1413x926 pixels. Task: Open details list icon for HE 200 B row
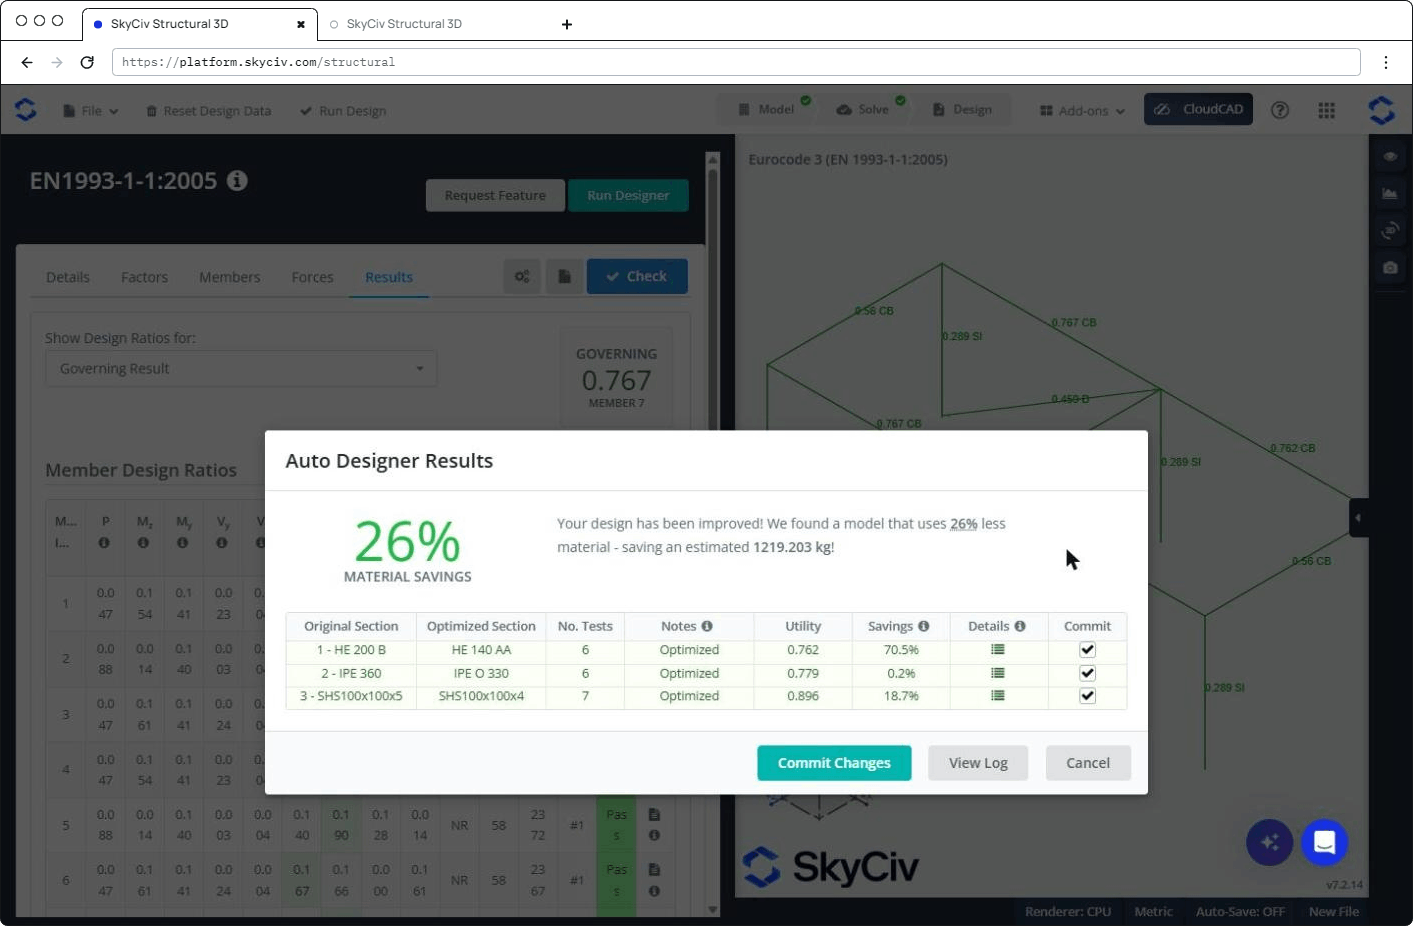tap(997, 650)
